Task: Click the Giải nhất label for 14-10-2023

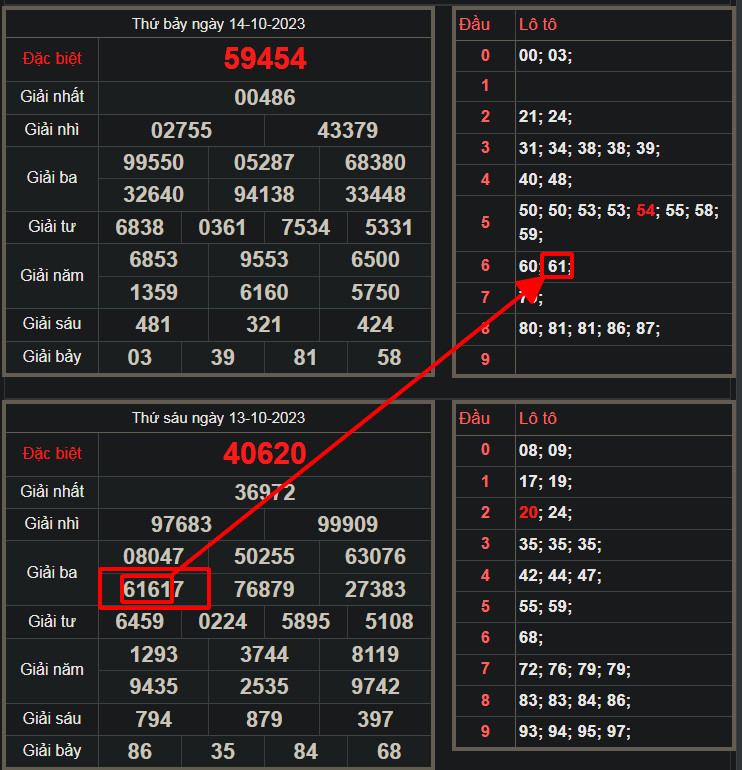Action: pyautogui.click(x=52, y=97)
